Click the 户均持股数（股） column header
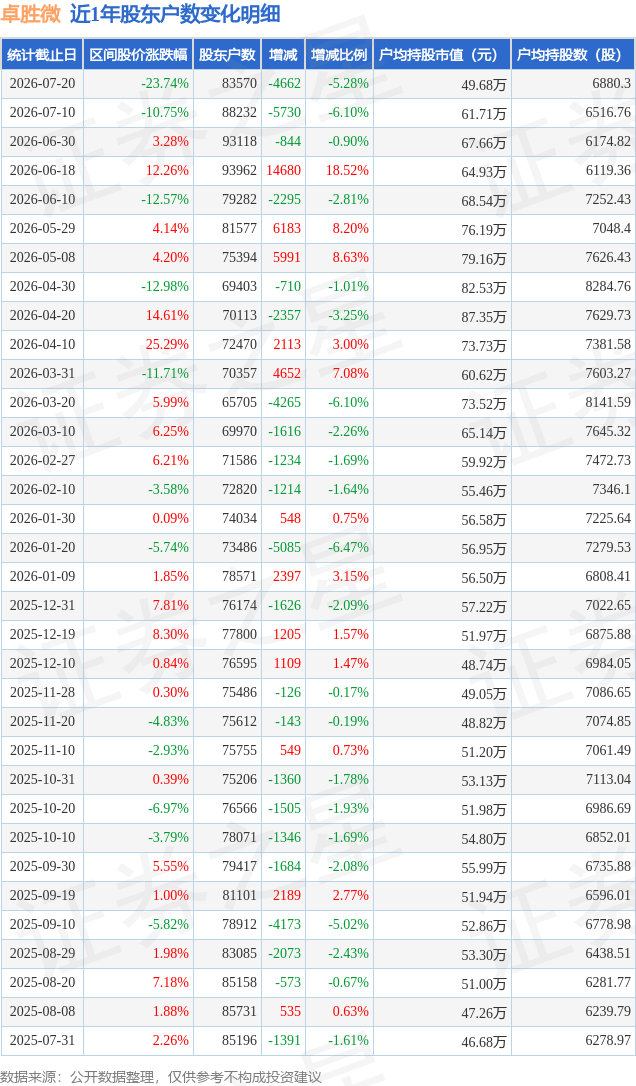This screenshot has width=636, height=1086. point(574,55)
